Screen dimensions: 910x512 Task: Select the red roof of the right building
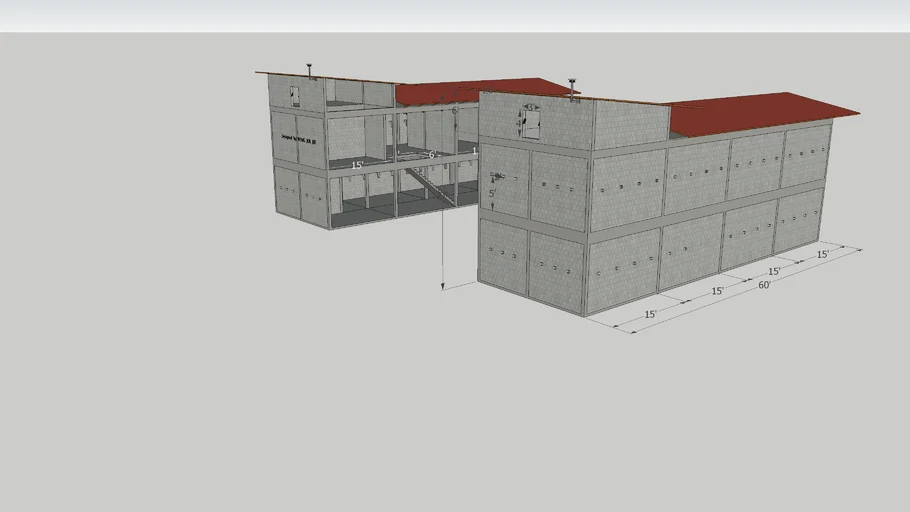[760, 112]
